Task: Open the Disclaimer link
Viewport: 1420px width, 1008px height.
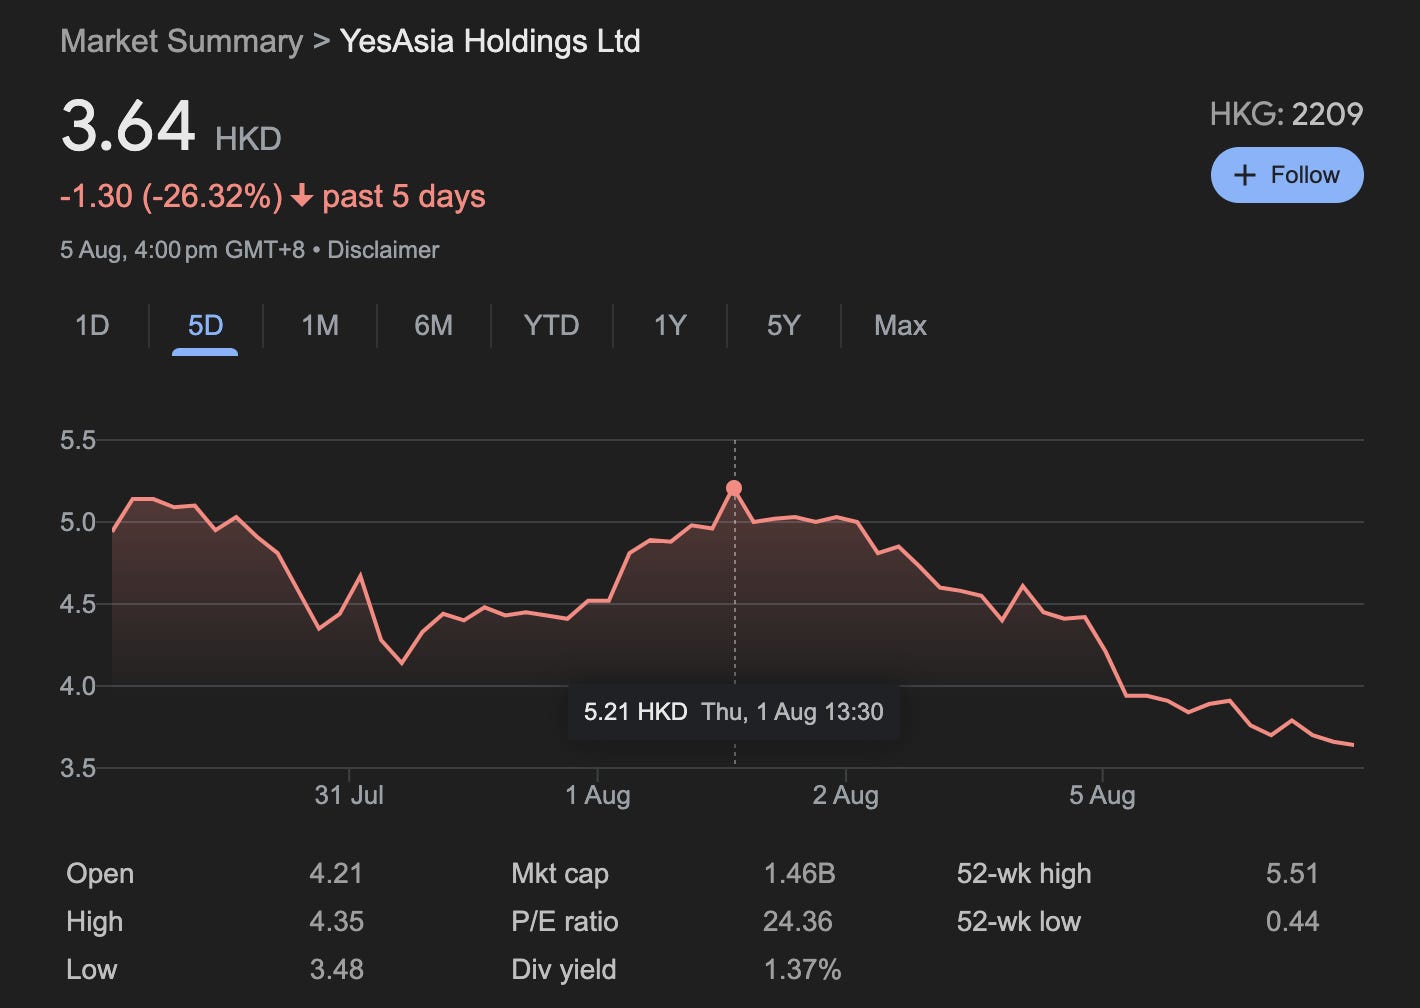Action: coord(383,250)
